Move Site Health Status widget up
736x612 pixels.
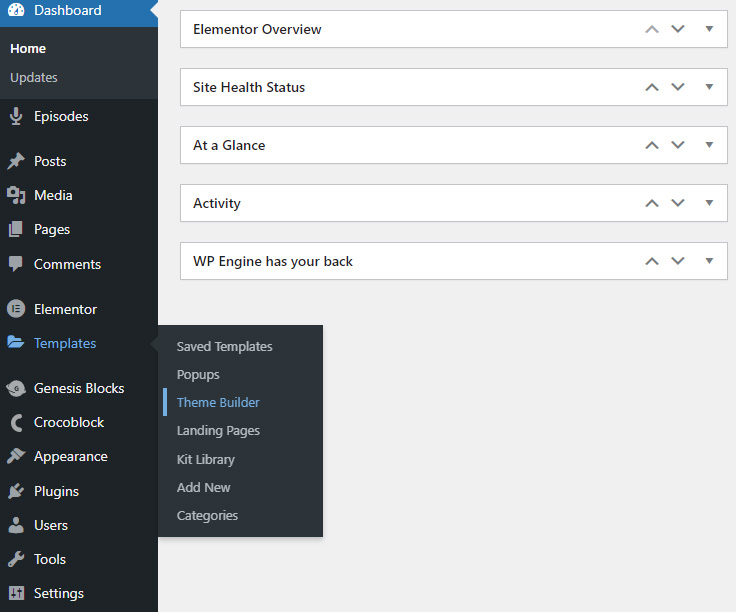[x=652, y=87]
